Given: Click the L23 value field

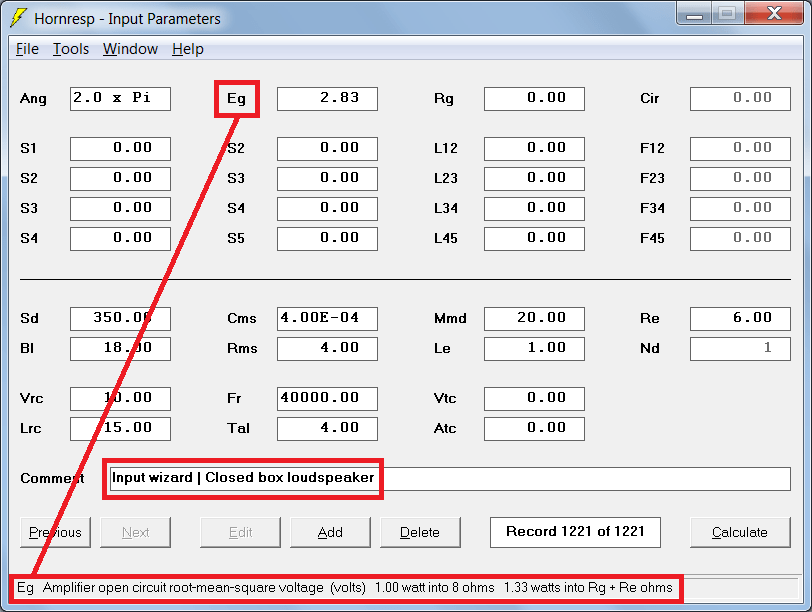Looking at the screenshot, I should pos(534,179).
